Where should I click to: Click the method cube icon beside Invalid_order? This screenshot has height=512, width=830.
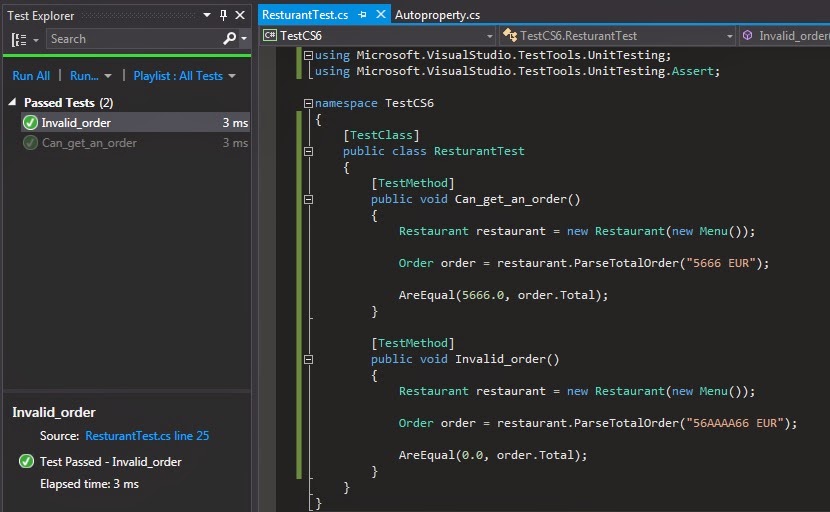pyautogui.click(x=747, y=35)
